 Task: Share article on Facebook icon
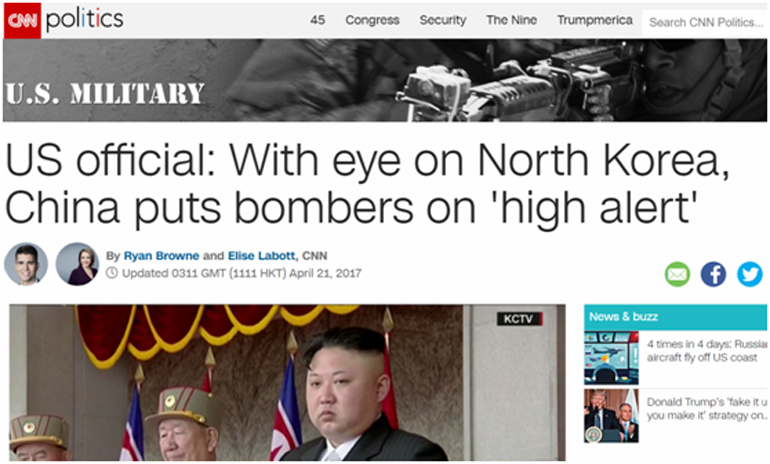tap(713, 274)
